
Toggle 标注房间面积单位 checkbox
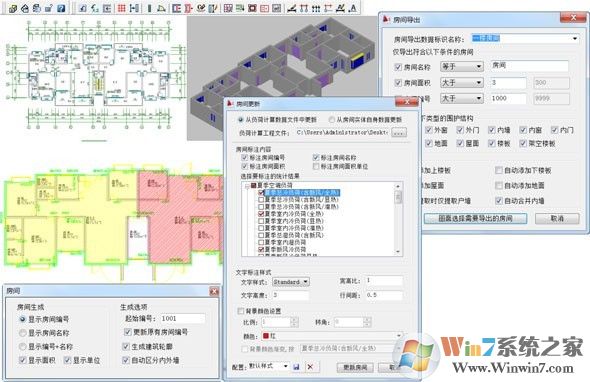(x=316, y=166)
